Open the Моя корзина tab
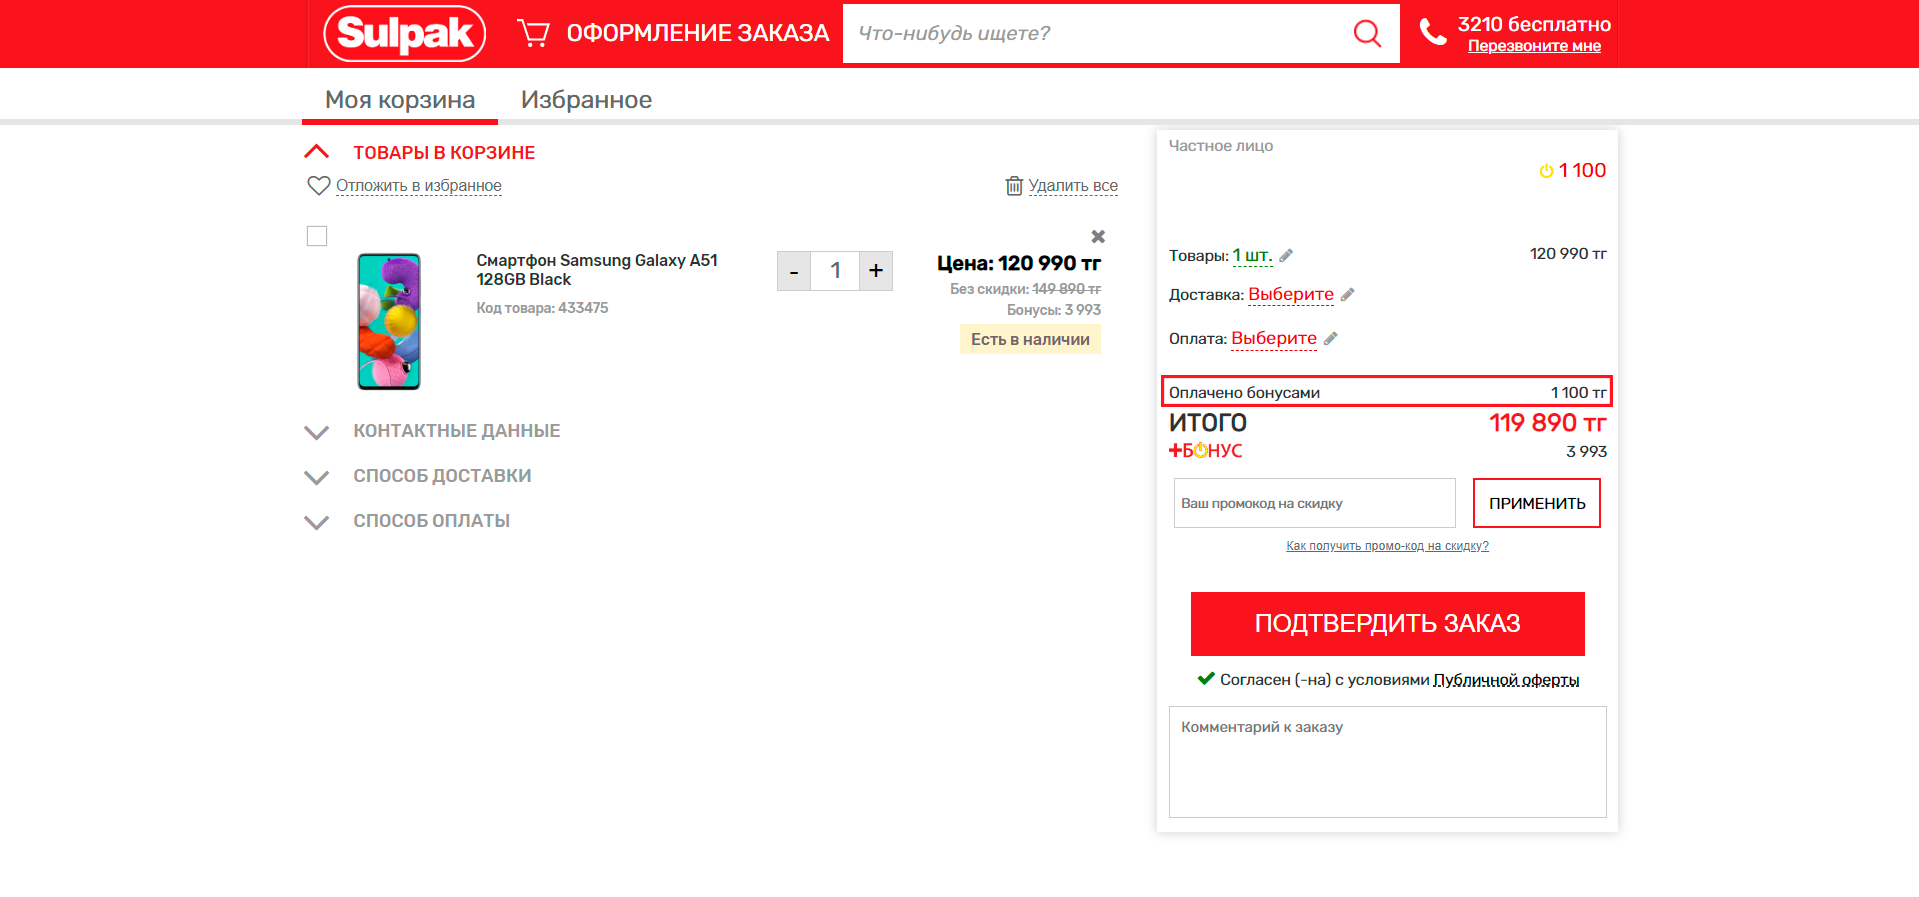This screenshot has width=1919, height=897. click(400, 100)
